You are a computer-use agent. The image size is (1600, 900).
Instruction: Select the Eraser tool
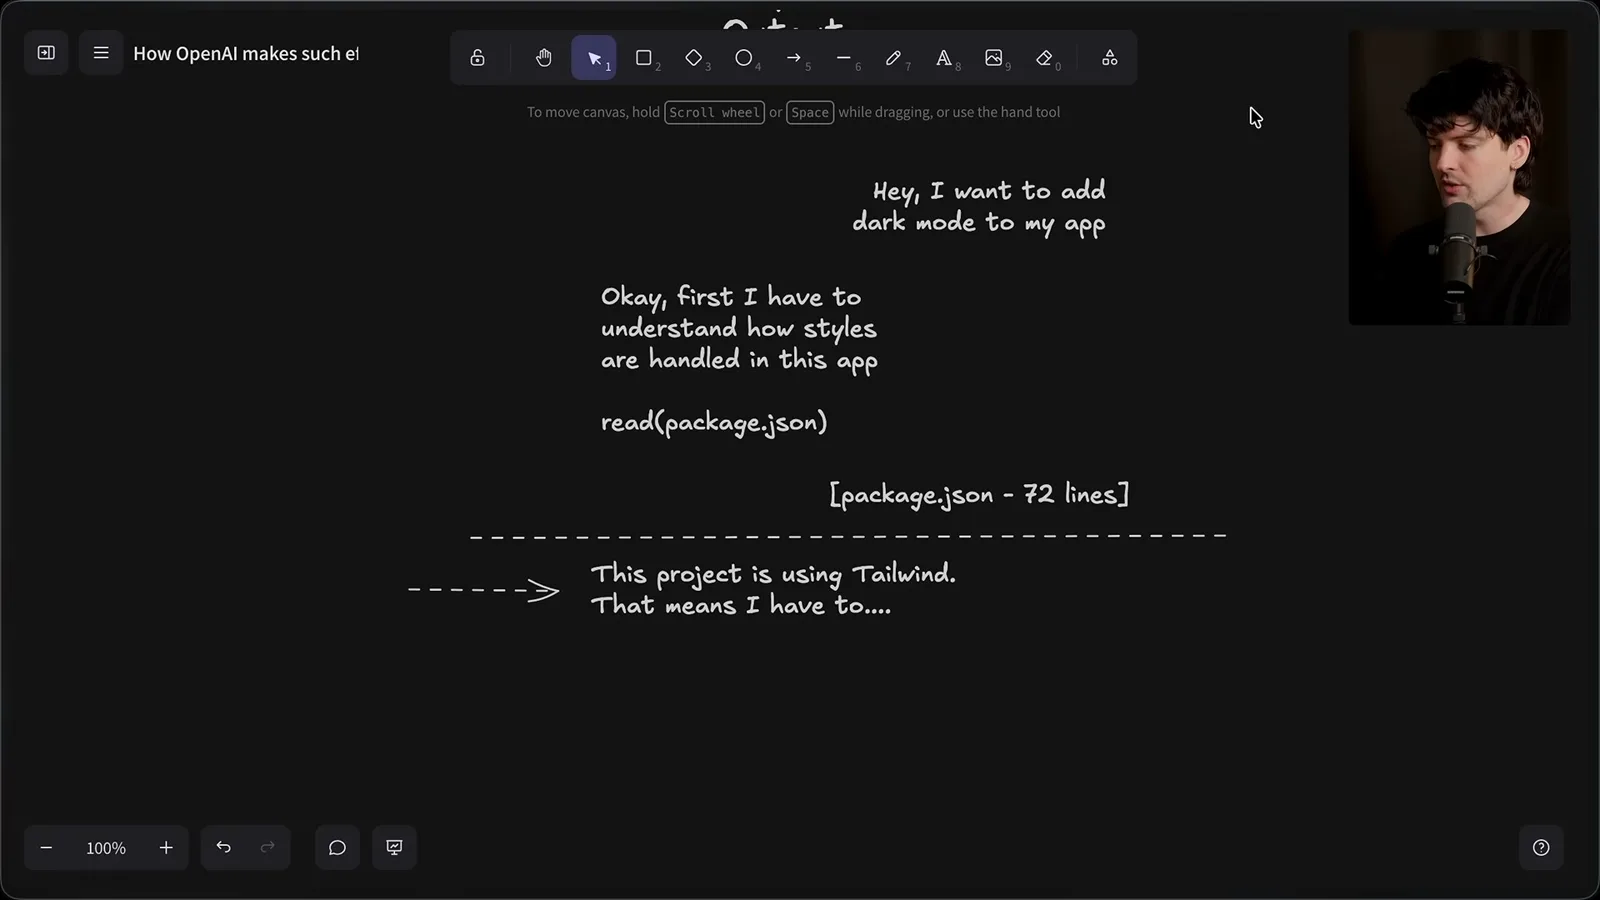pos(1044,58)
